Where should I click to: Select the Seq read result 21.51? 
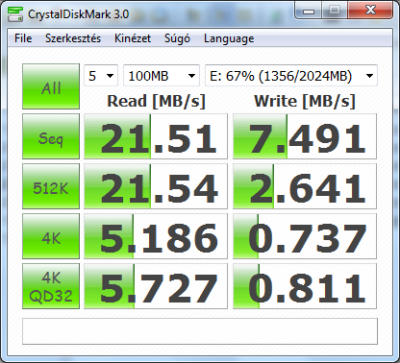point(156,136)
